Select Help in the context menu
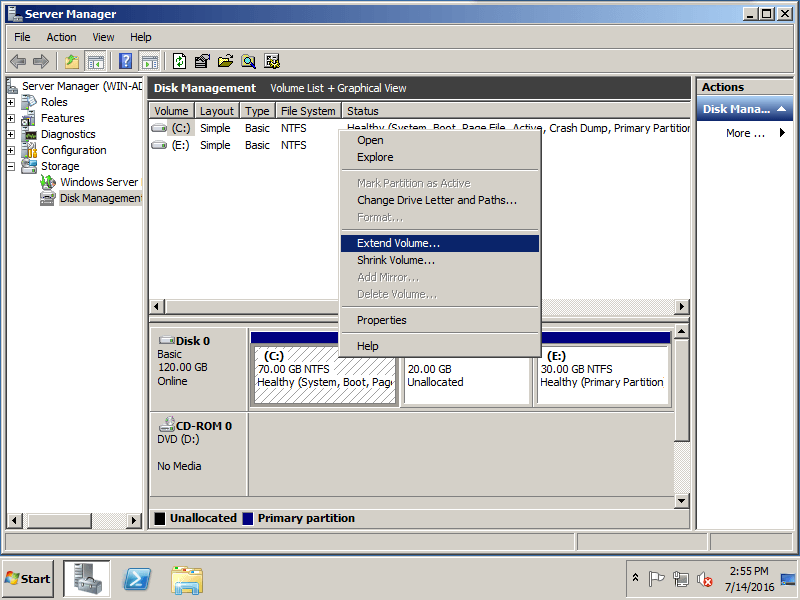The image size is (800, 600). (x=440, y=346)
